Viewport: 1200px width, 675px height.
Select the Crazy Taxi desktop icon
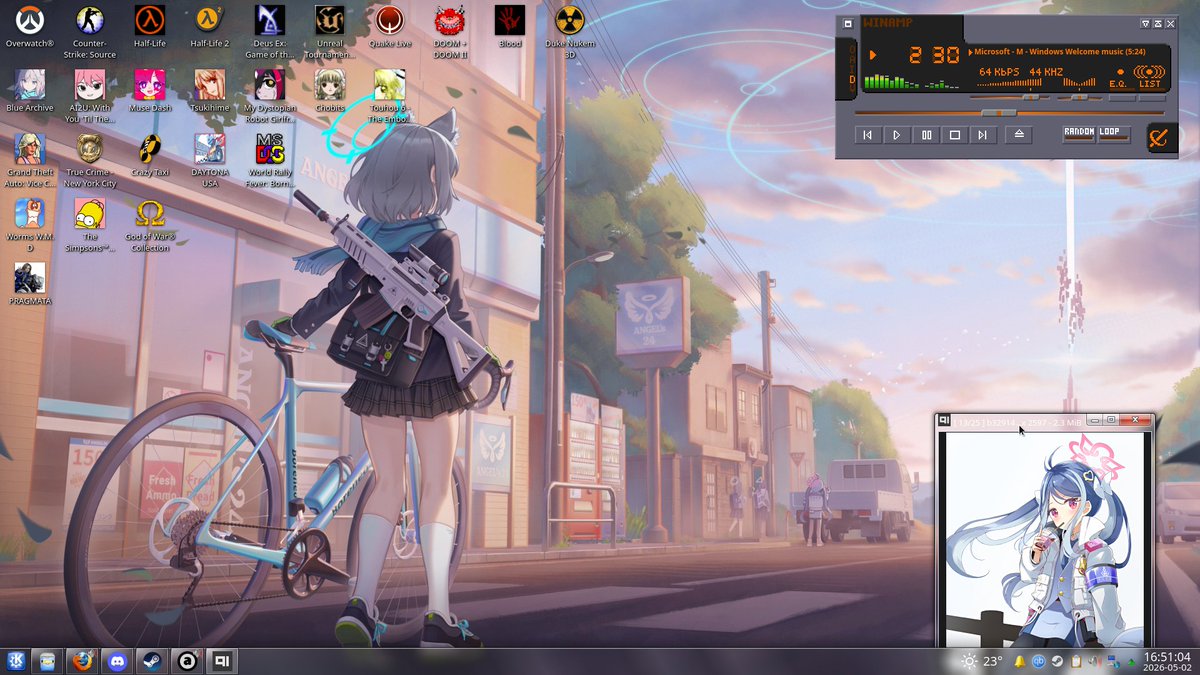point(150,155)
